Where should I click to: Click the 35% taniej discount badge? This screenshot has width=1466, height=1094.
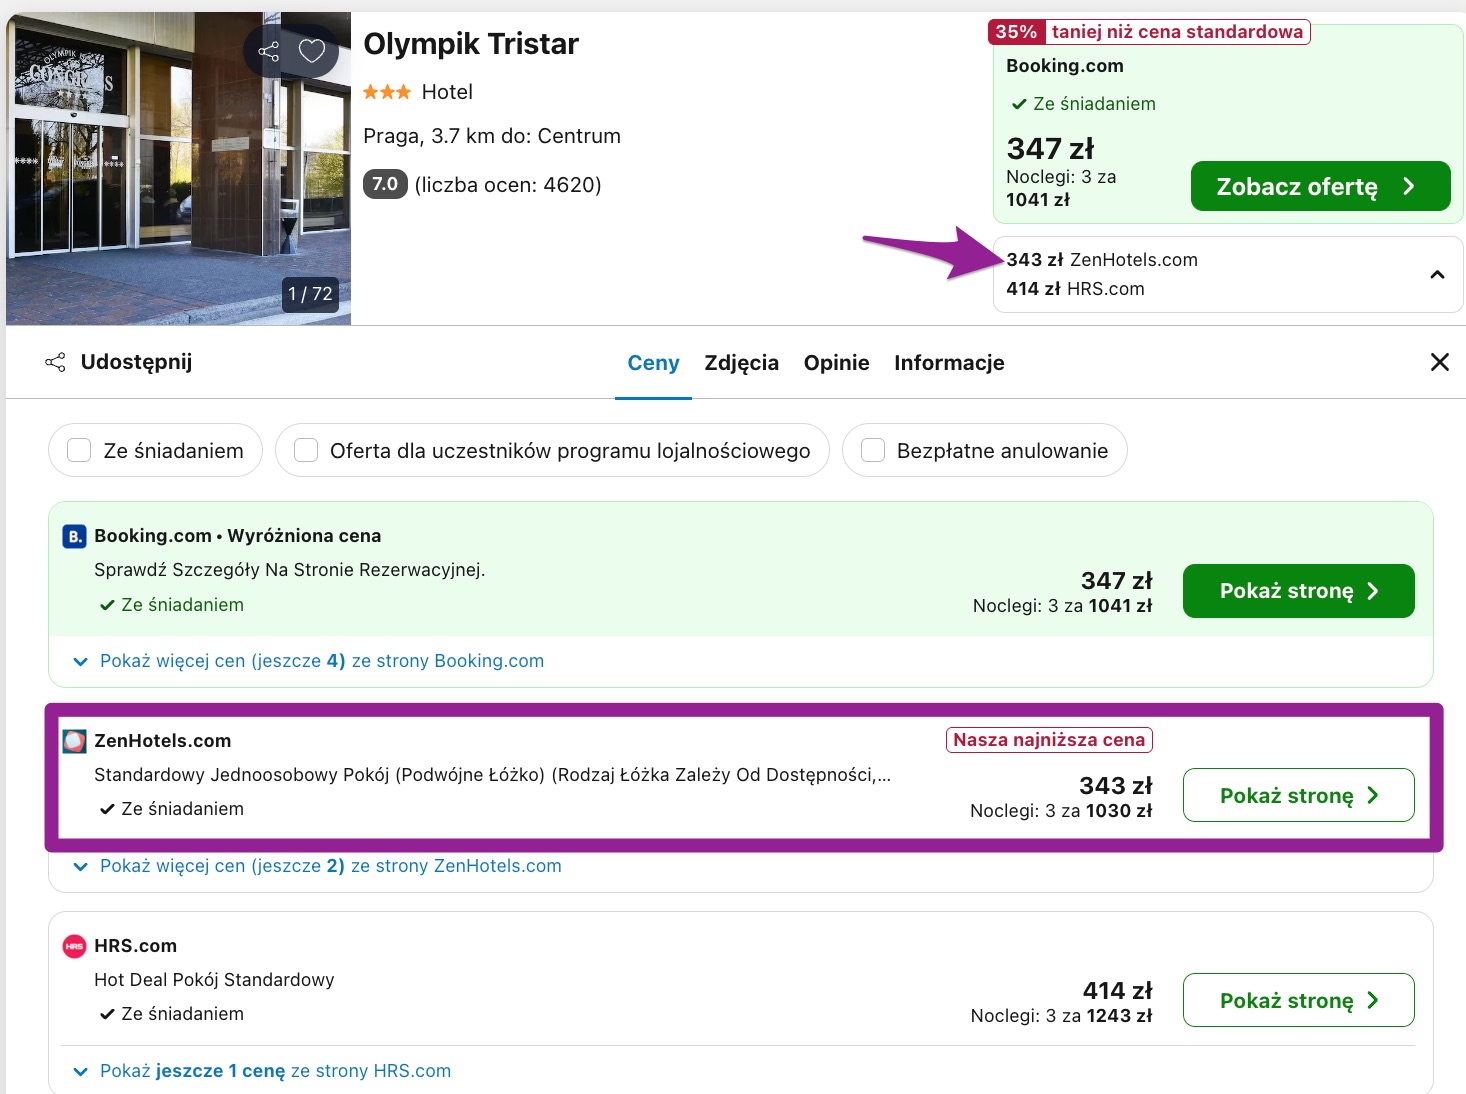pos(1149,32)
